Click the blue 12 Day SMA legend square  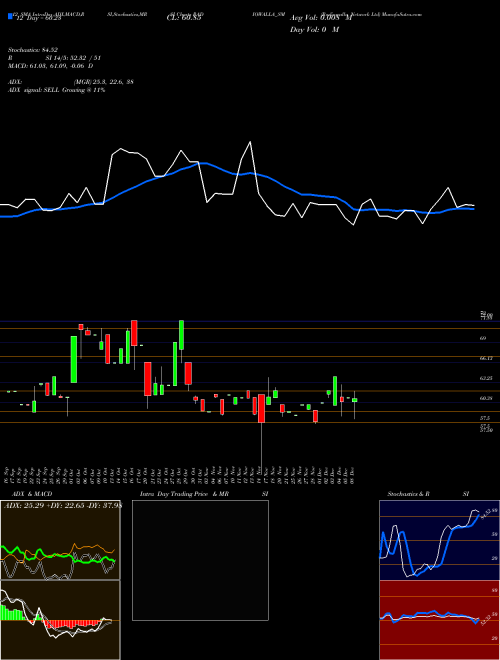point(11,16)
